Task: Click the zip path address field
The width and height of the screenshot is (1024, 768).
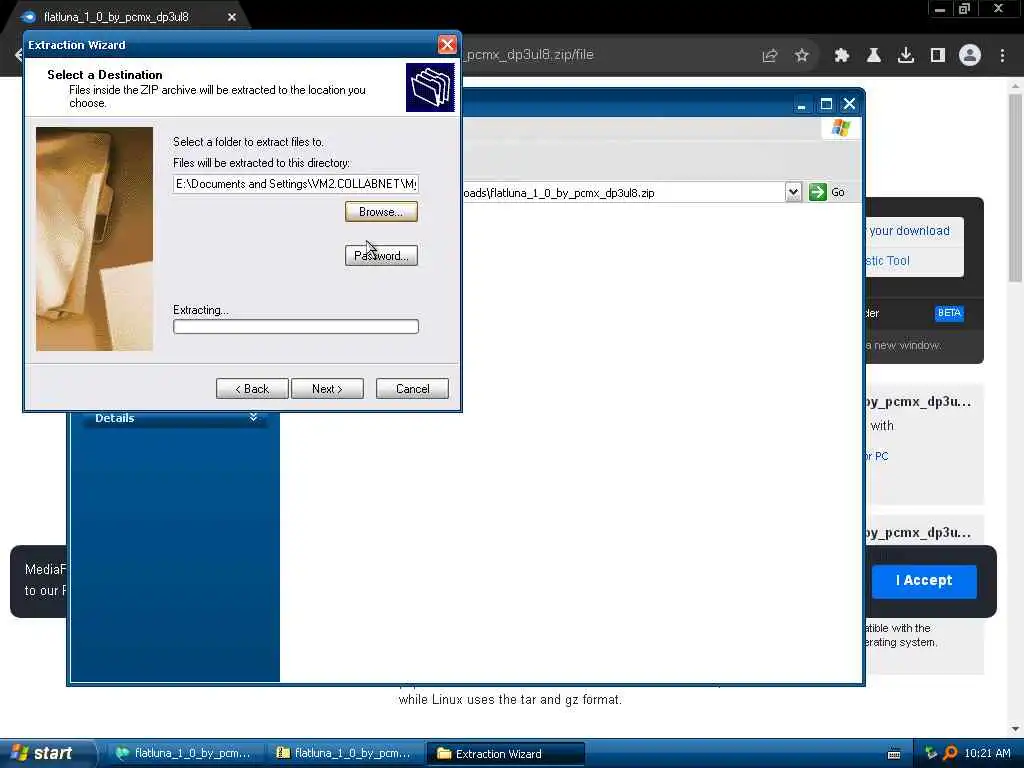Action: click(x=624, y=193)
